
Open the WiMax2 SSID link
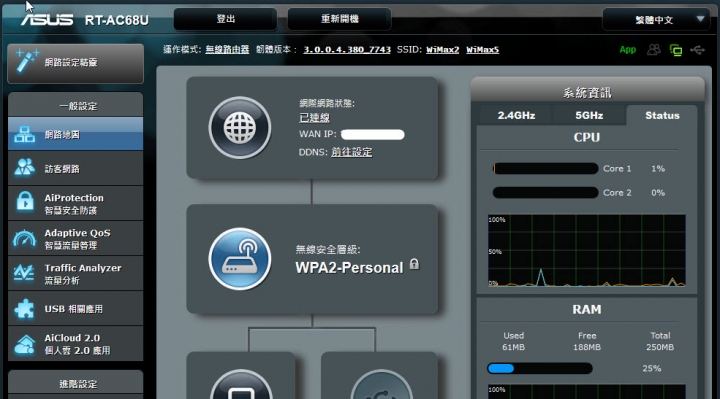442,49
